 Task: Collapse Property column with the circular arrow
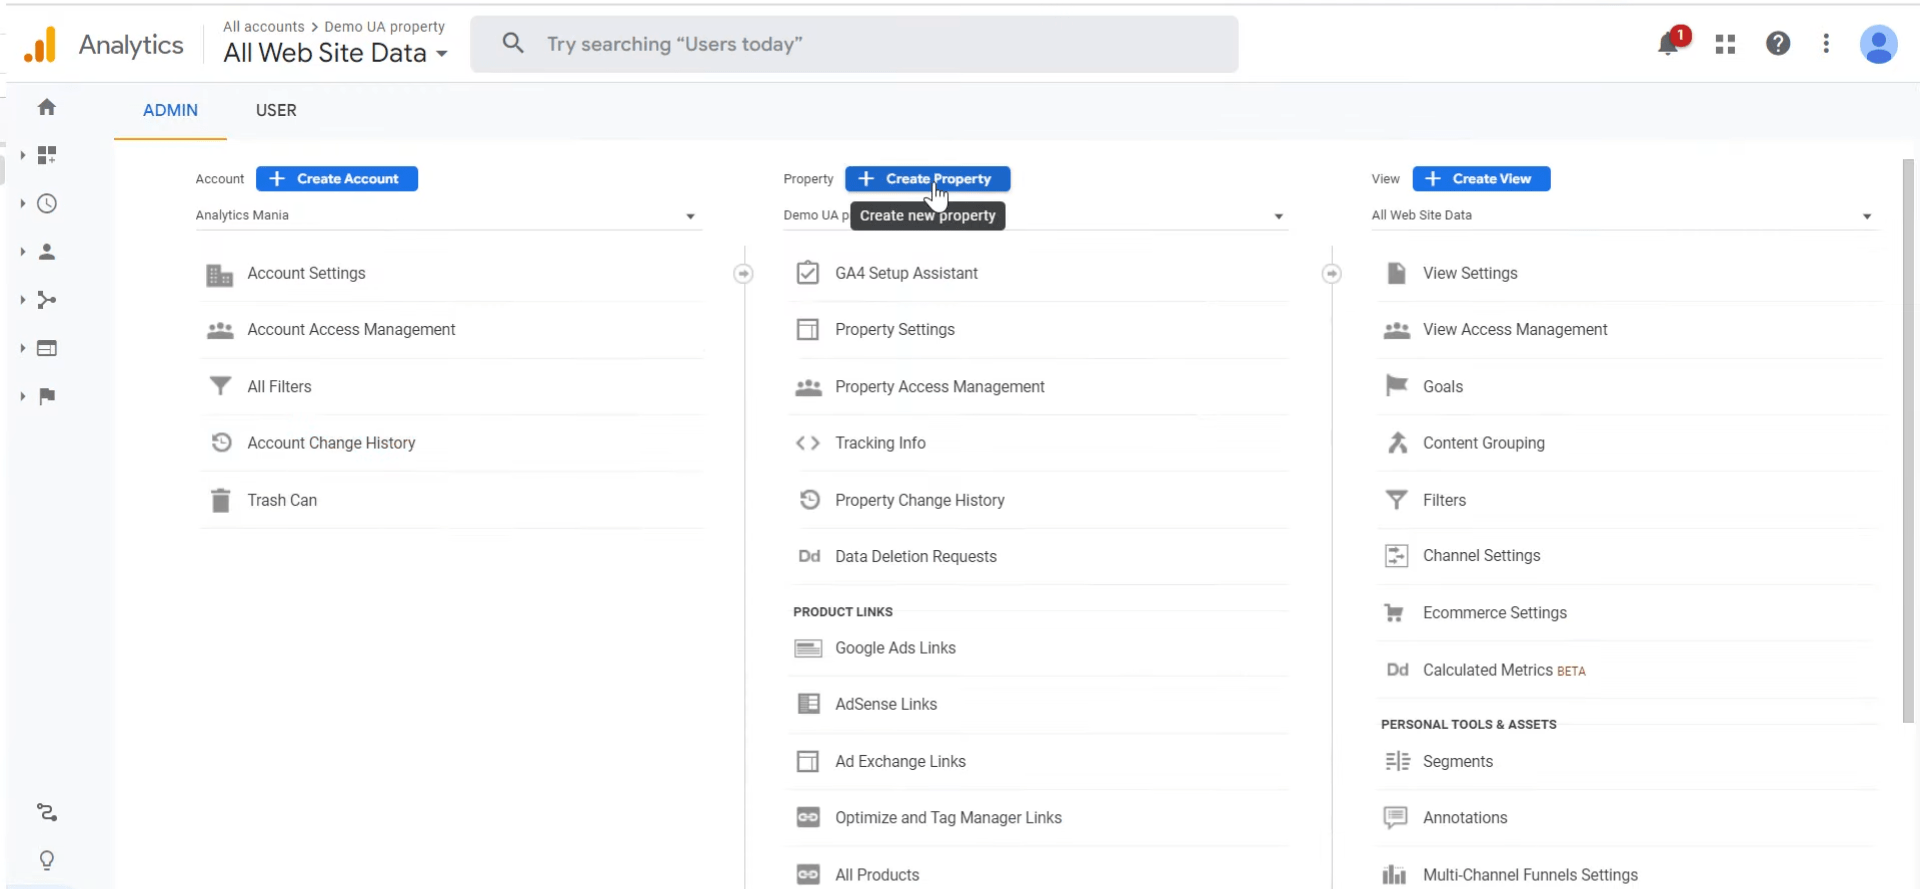click(1331, 274)
